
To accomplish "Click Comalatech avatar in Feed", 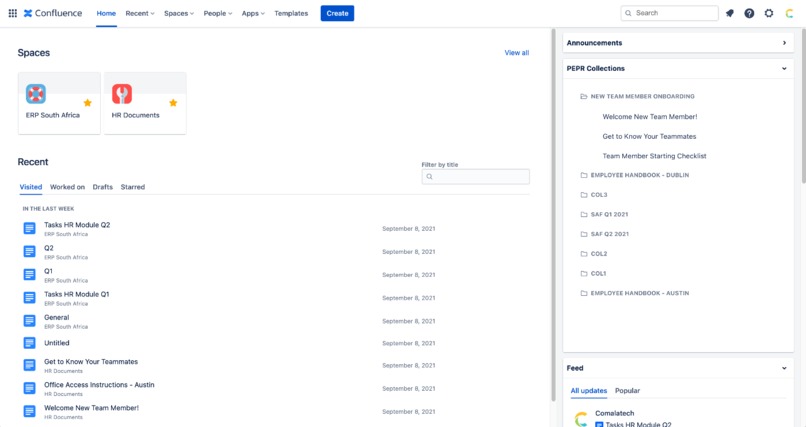I will [581, 419].
